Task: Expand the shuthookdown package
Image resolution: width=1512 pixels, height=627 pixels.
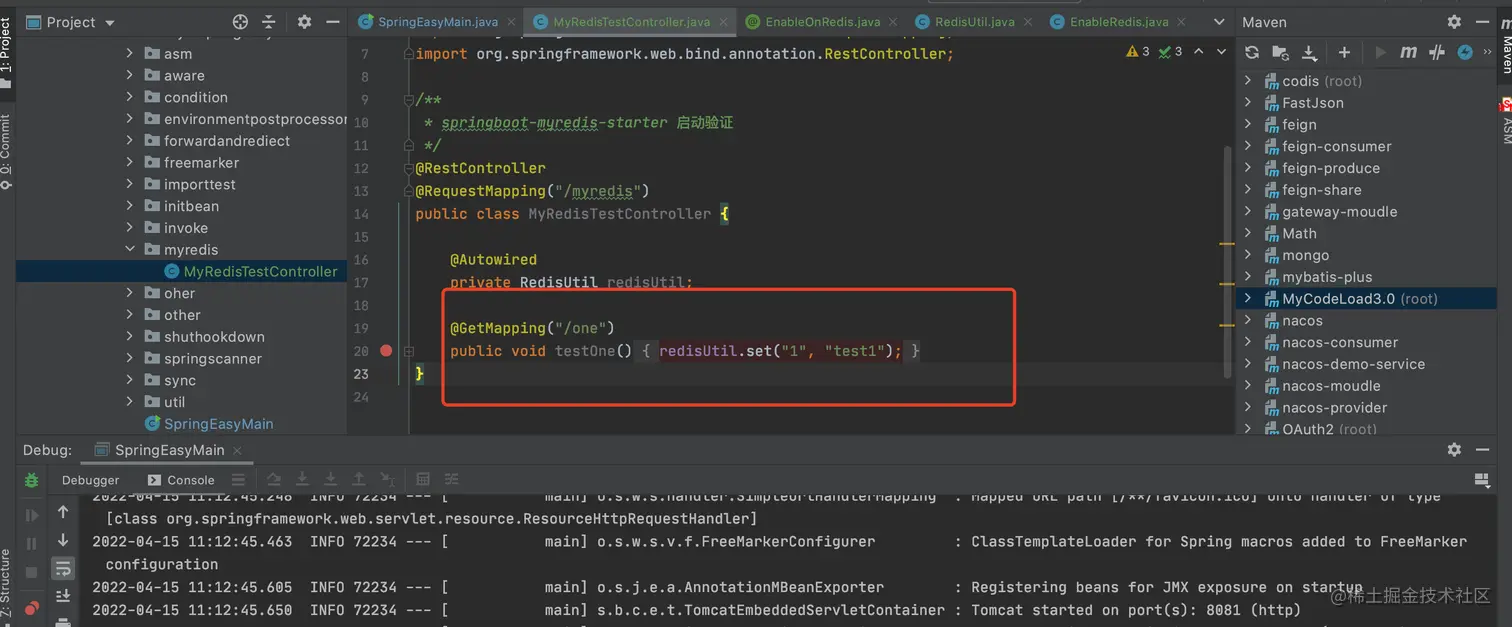Action: point(130,337)
